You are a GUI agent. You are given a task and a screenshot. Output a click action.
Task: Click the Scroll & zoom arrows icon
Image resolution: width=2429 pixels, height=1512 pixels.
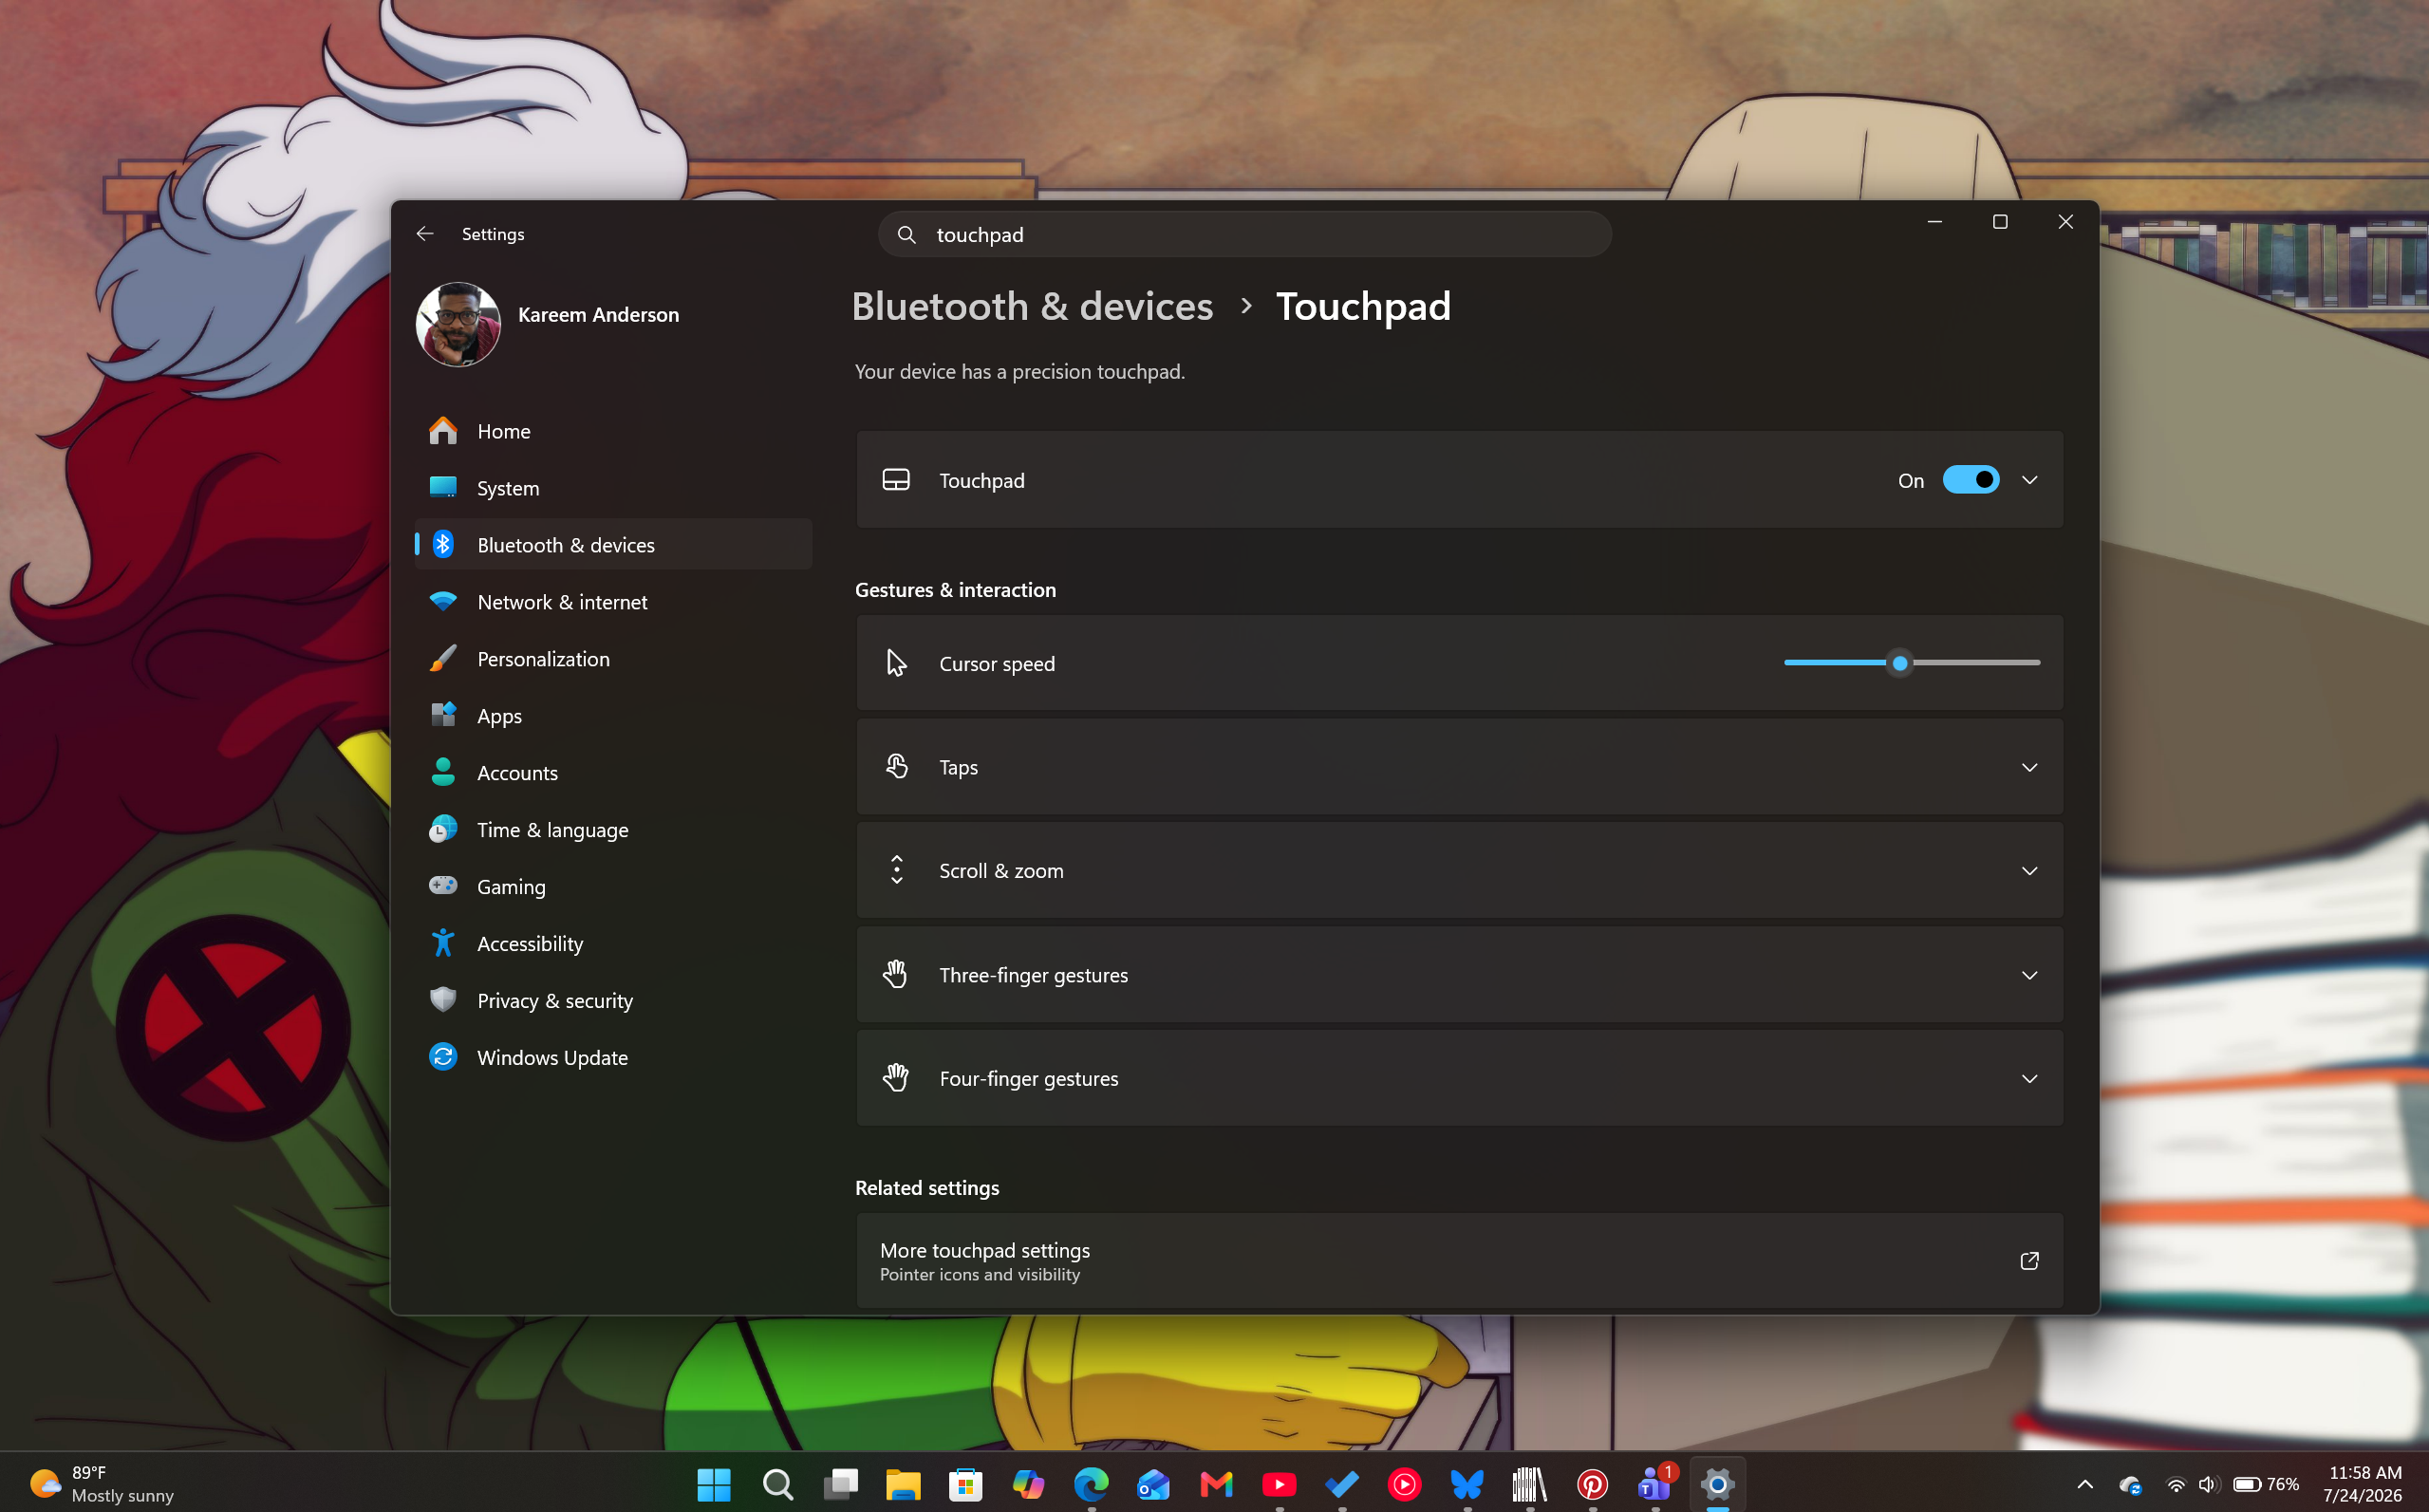click(x=896, y=870)
